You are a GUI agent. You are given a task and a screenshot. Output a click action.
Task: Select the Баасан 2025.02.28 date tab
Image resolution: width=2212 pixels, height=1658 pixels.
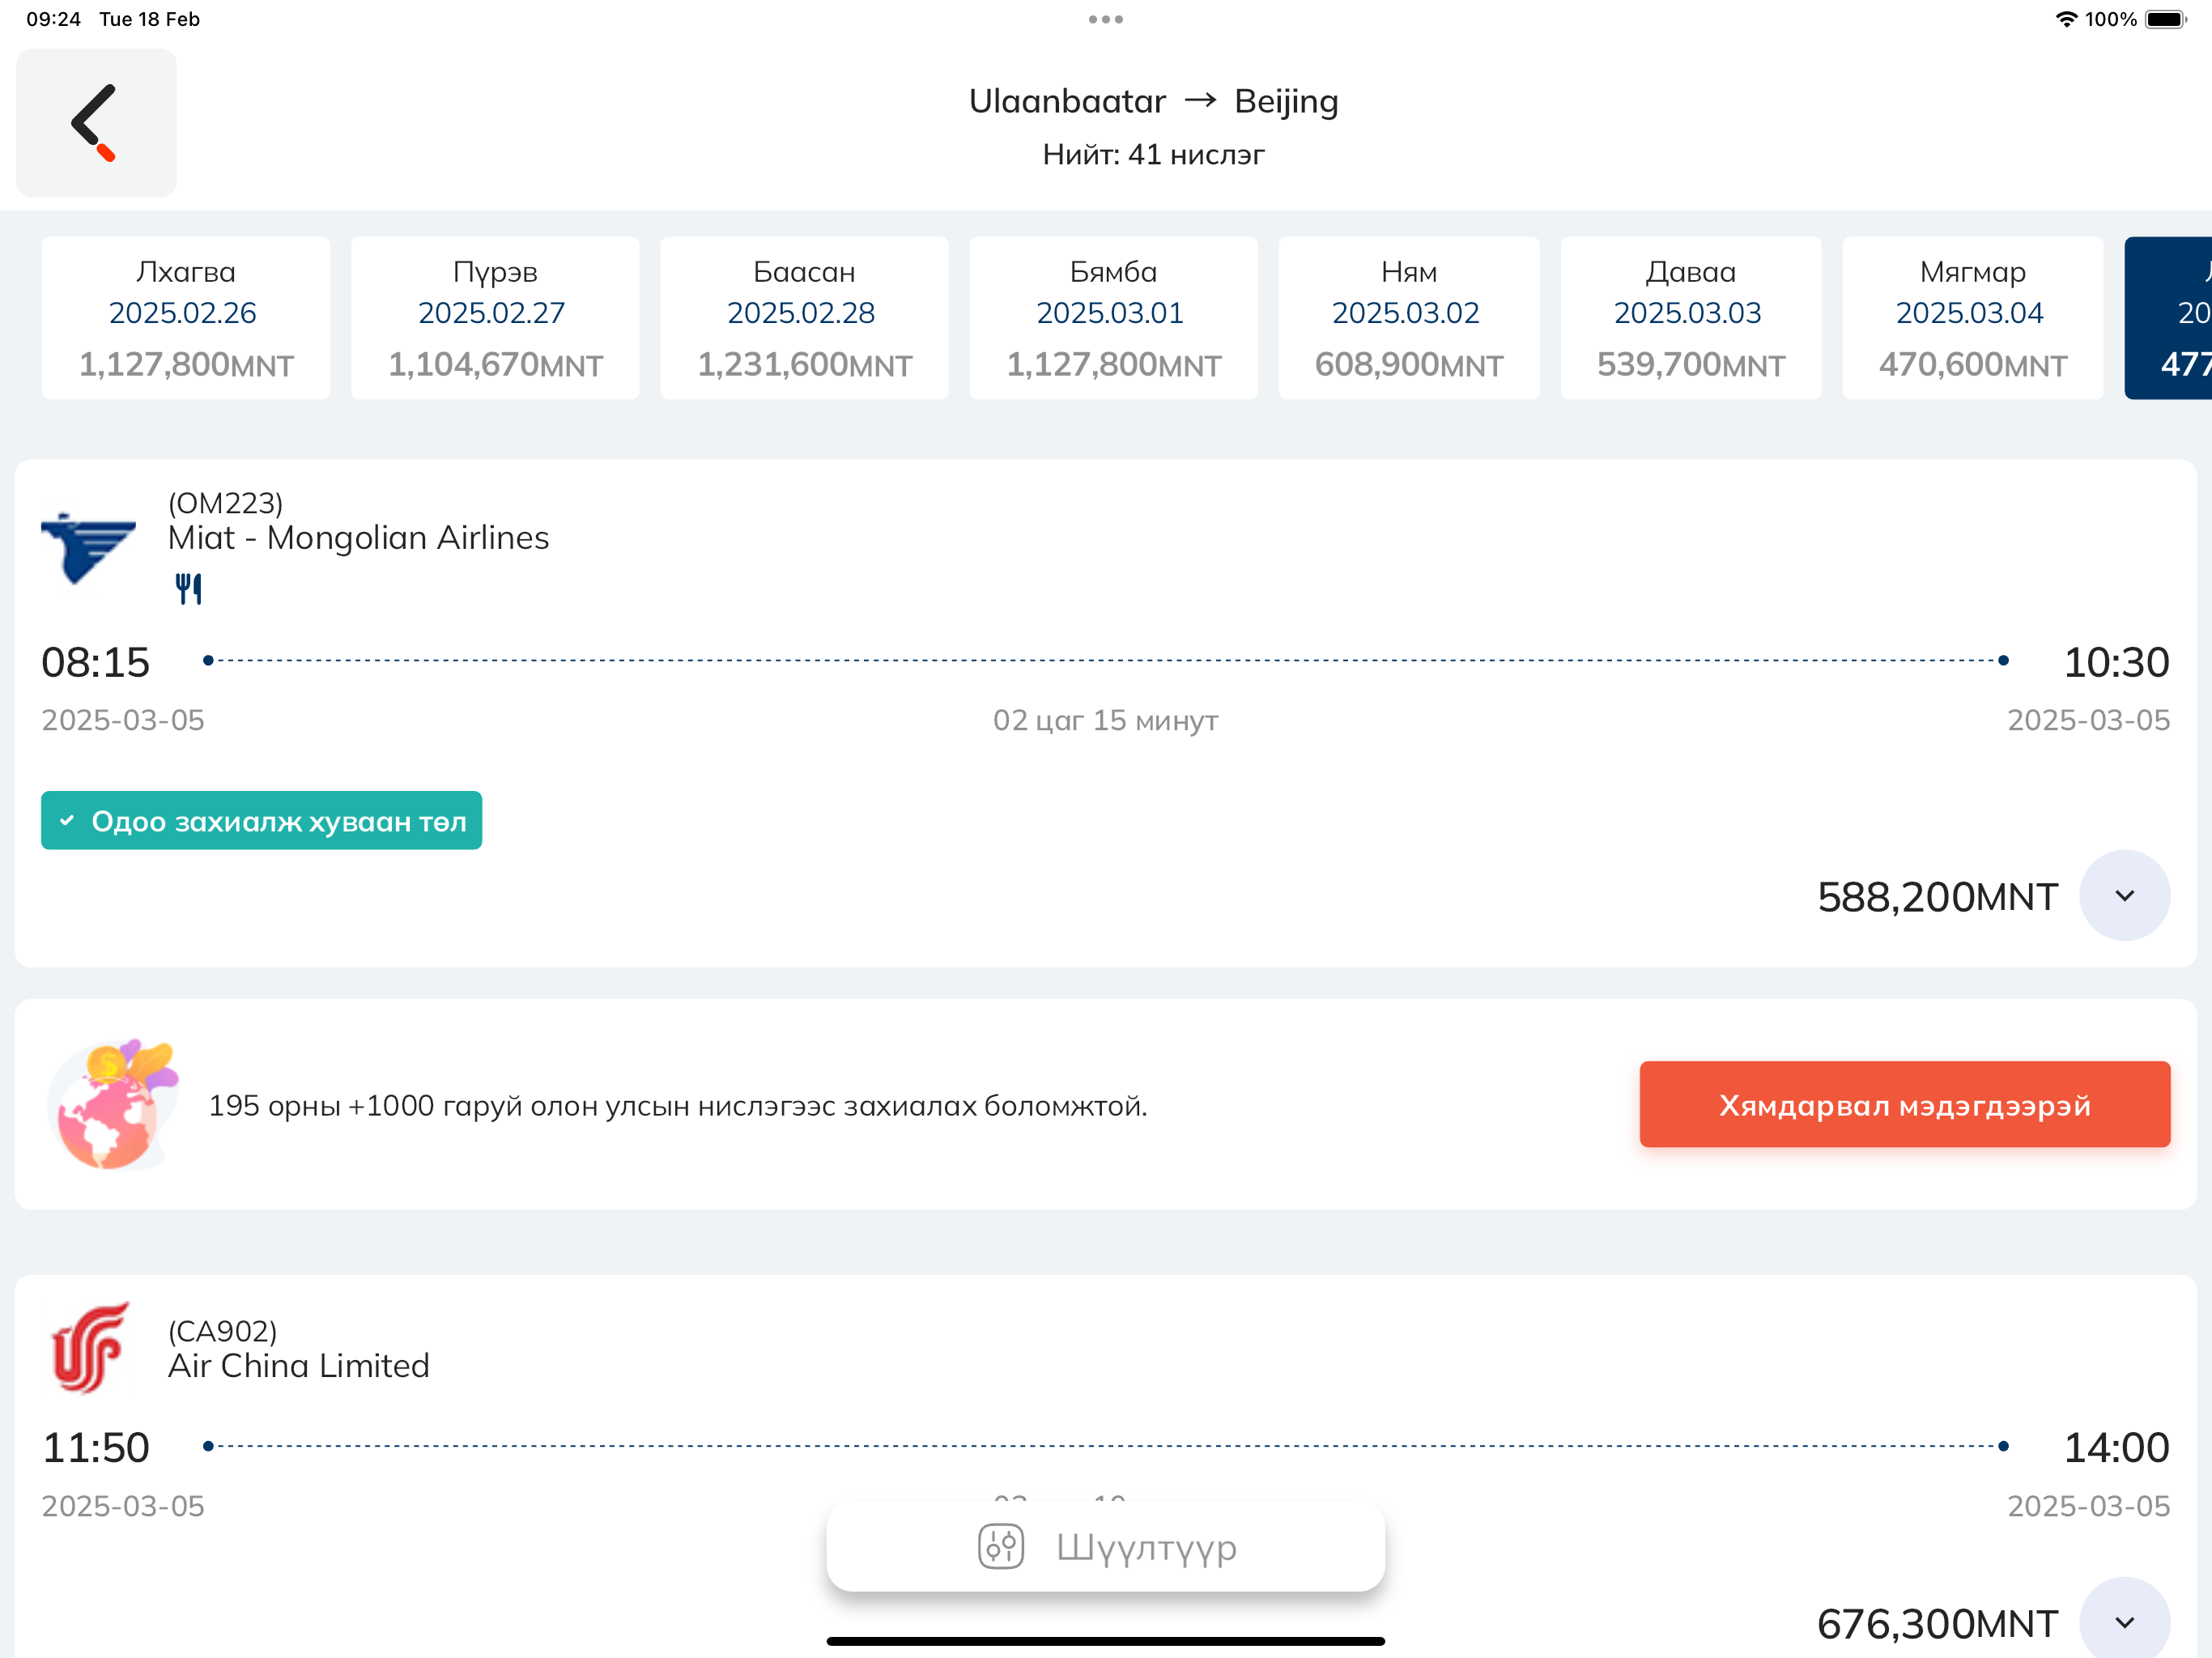(803, 317)
